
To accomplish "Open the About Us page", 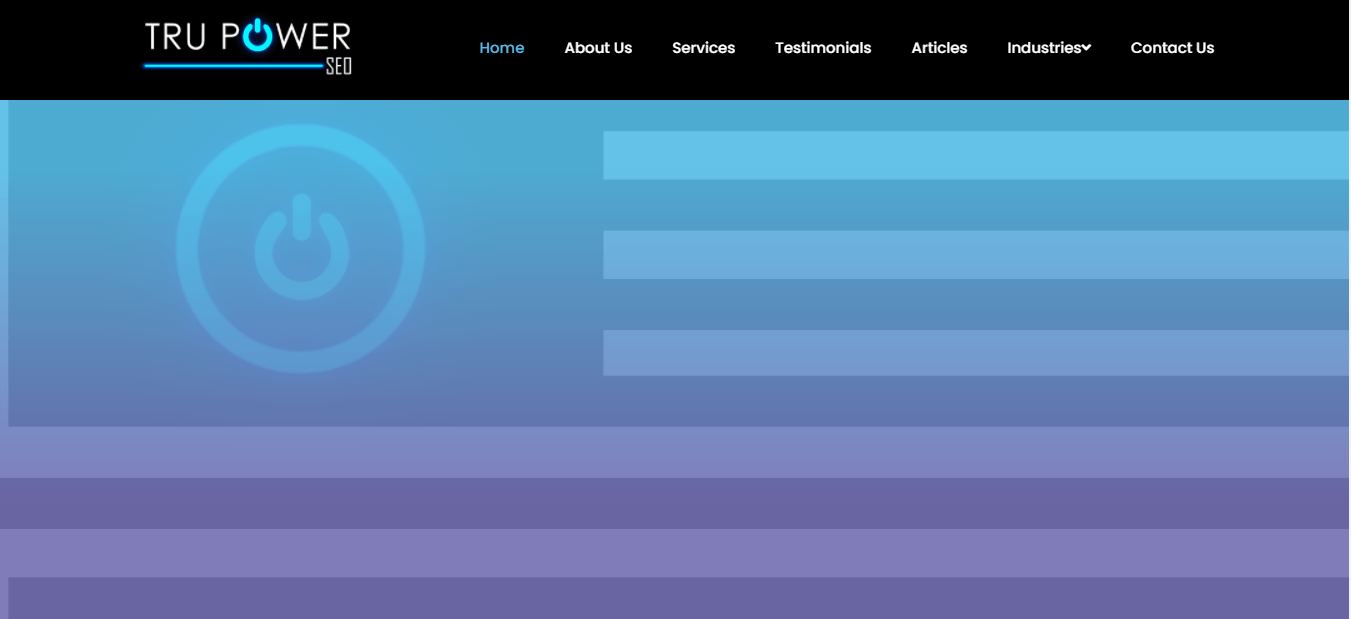I will [598, 47].
